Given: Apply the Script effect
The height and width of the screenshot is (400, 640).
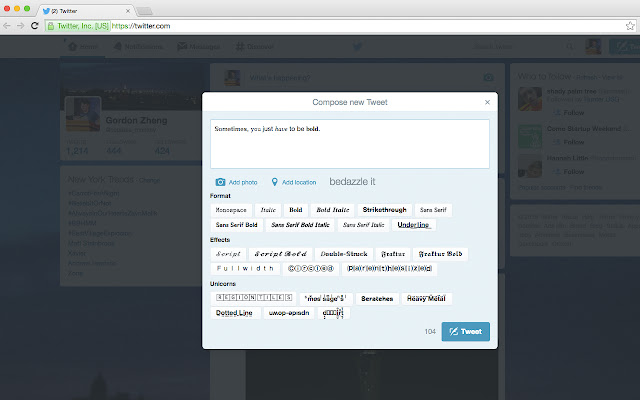Looking at the screenshot, I should point(228,254).
